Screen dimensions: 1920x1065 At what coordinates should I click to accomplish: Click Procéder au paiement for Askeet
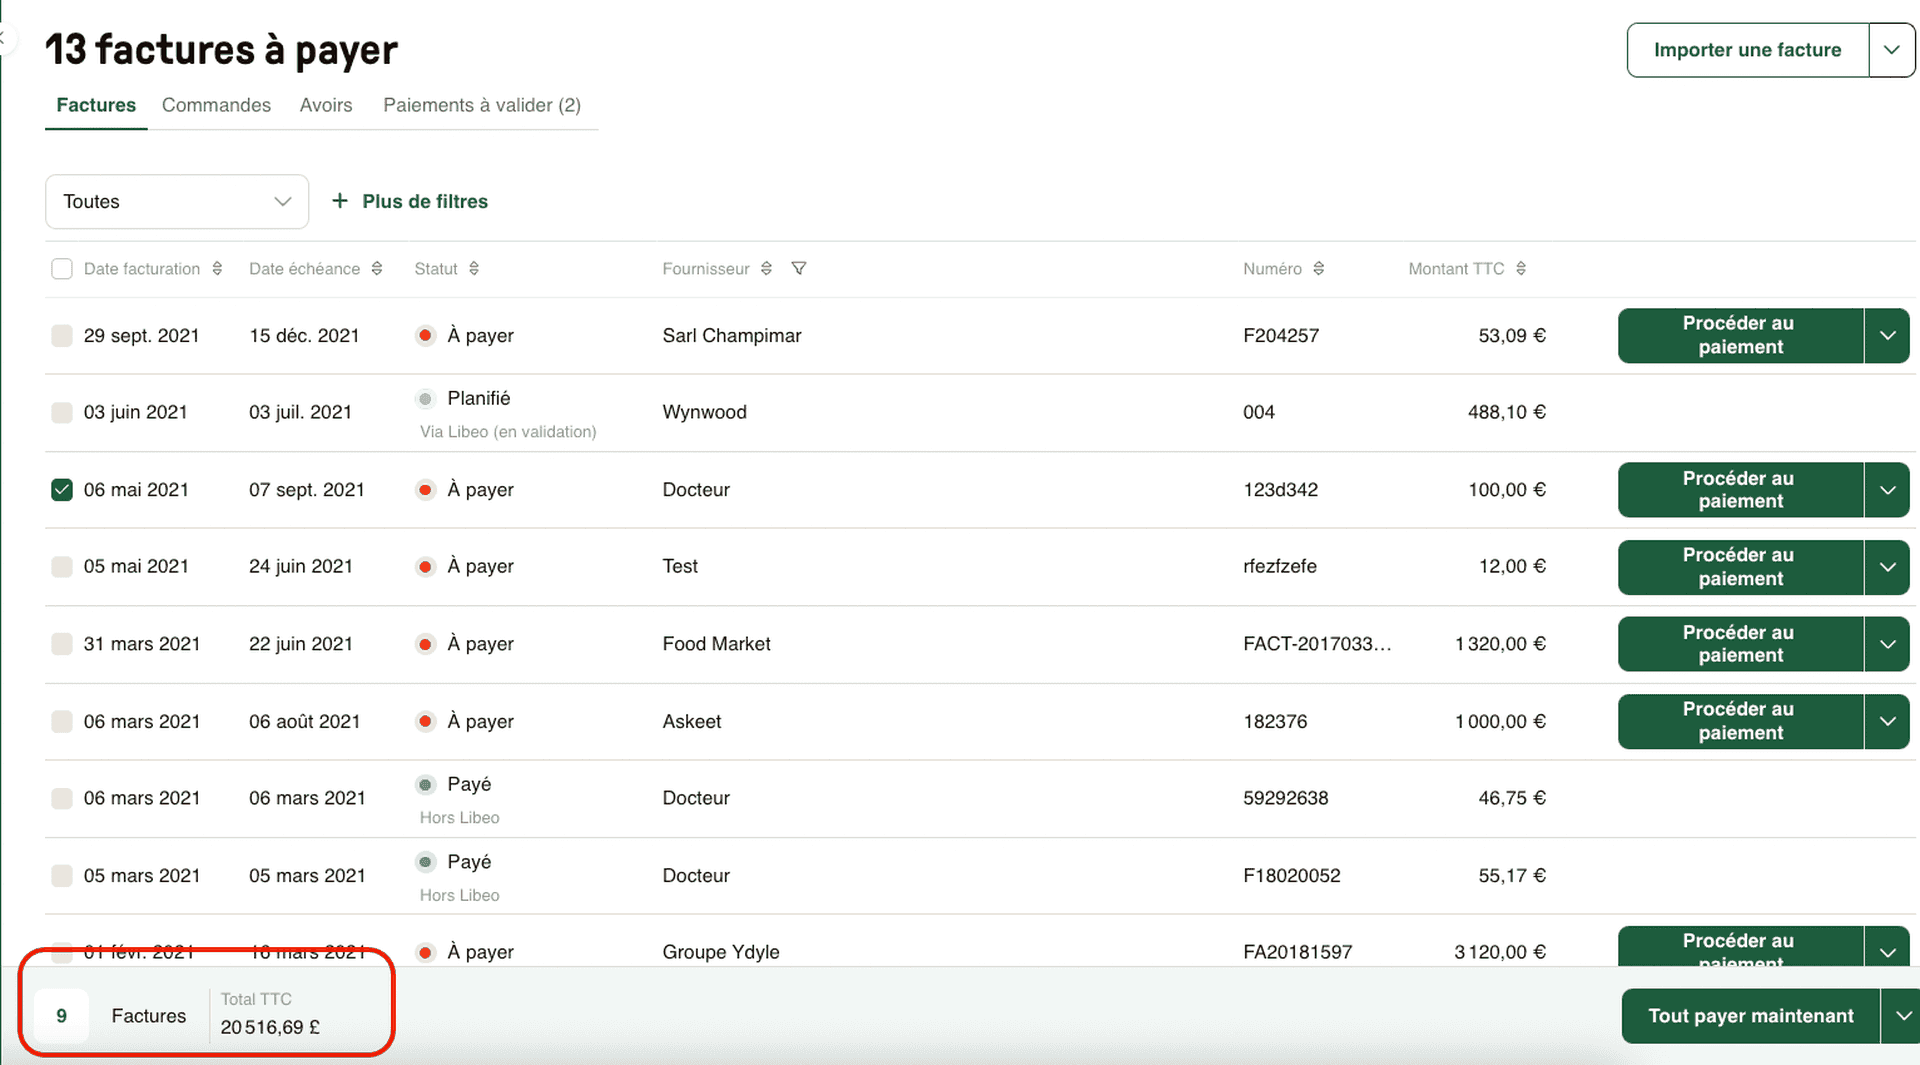click(x=1740, y=722)
